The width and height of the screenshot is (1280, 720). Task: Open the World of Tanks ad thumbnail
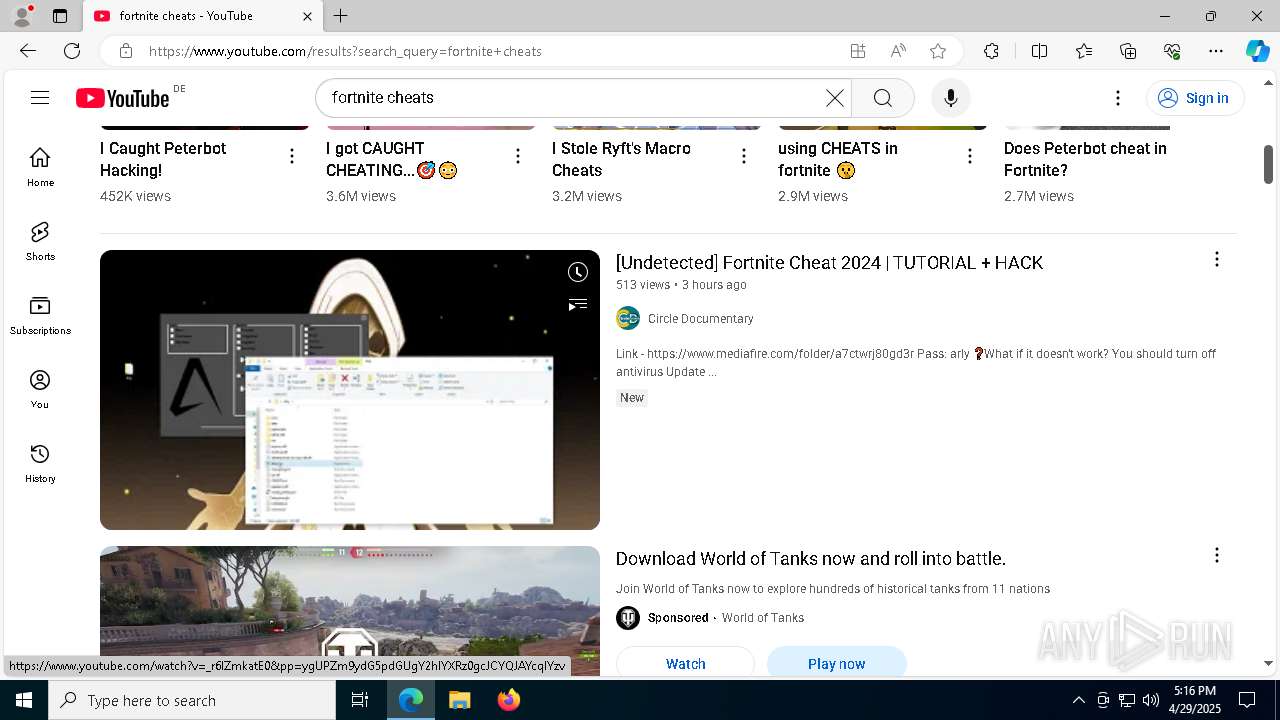pos(350,611)
